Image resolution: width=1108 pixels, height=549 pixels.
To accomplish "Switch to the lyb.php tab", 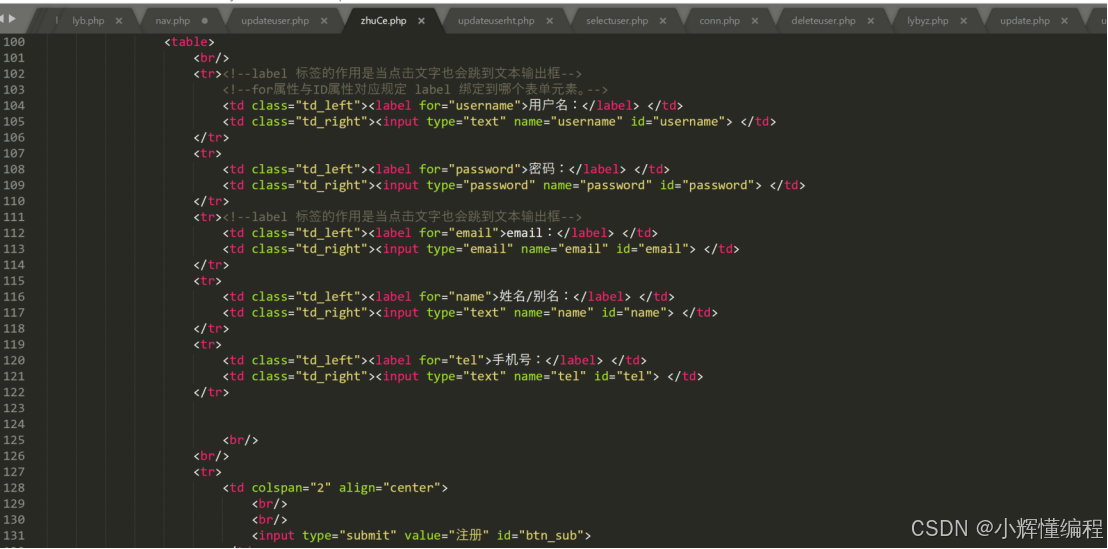I will tap(88, 20).
